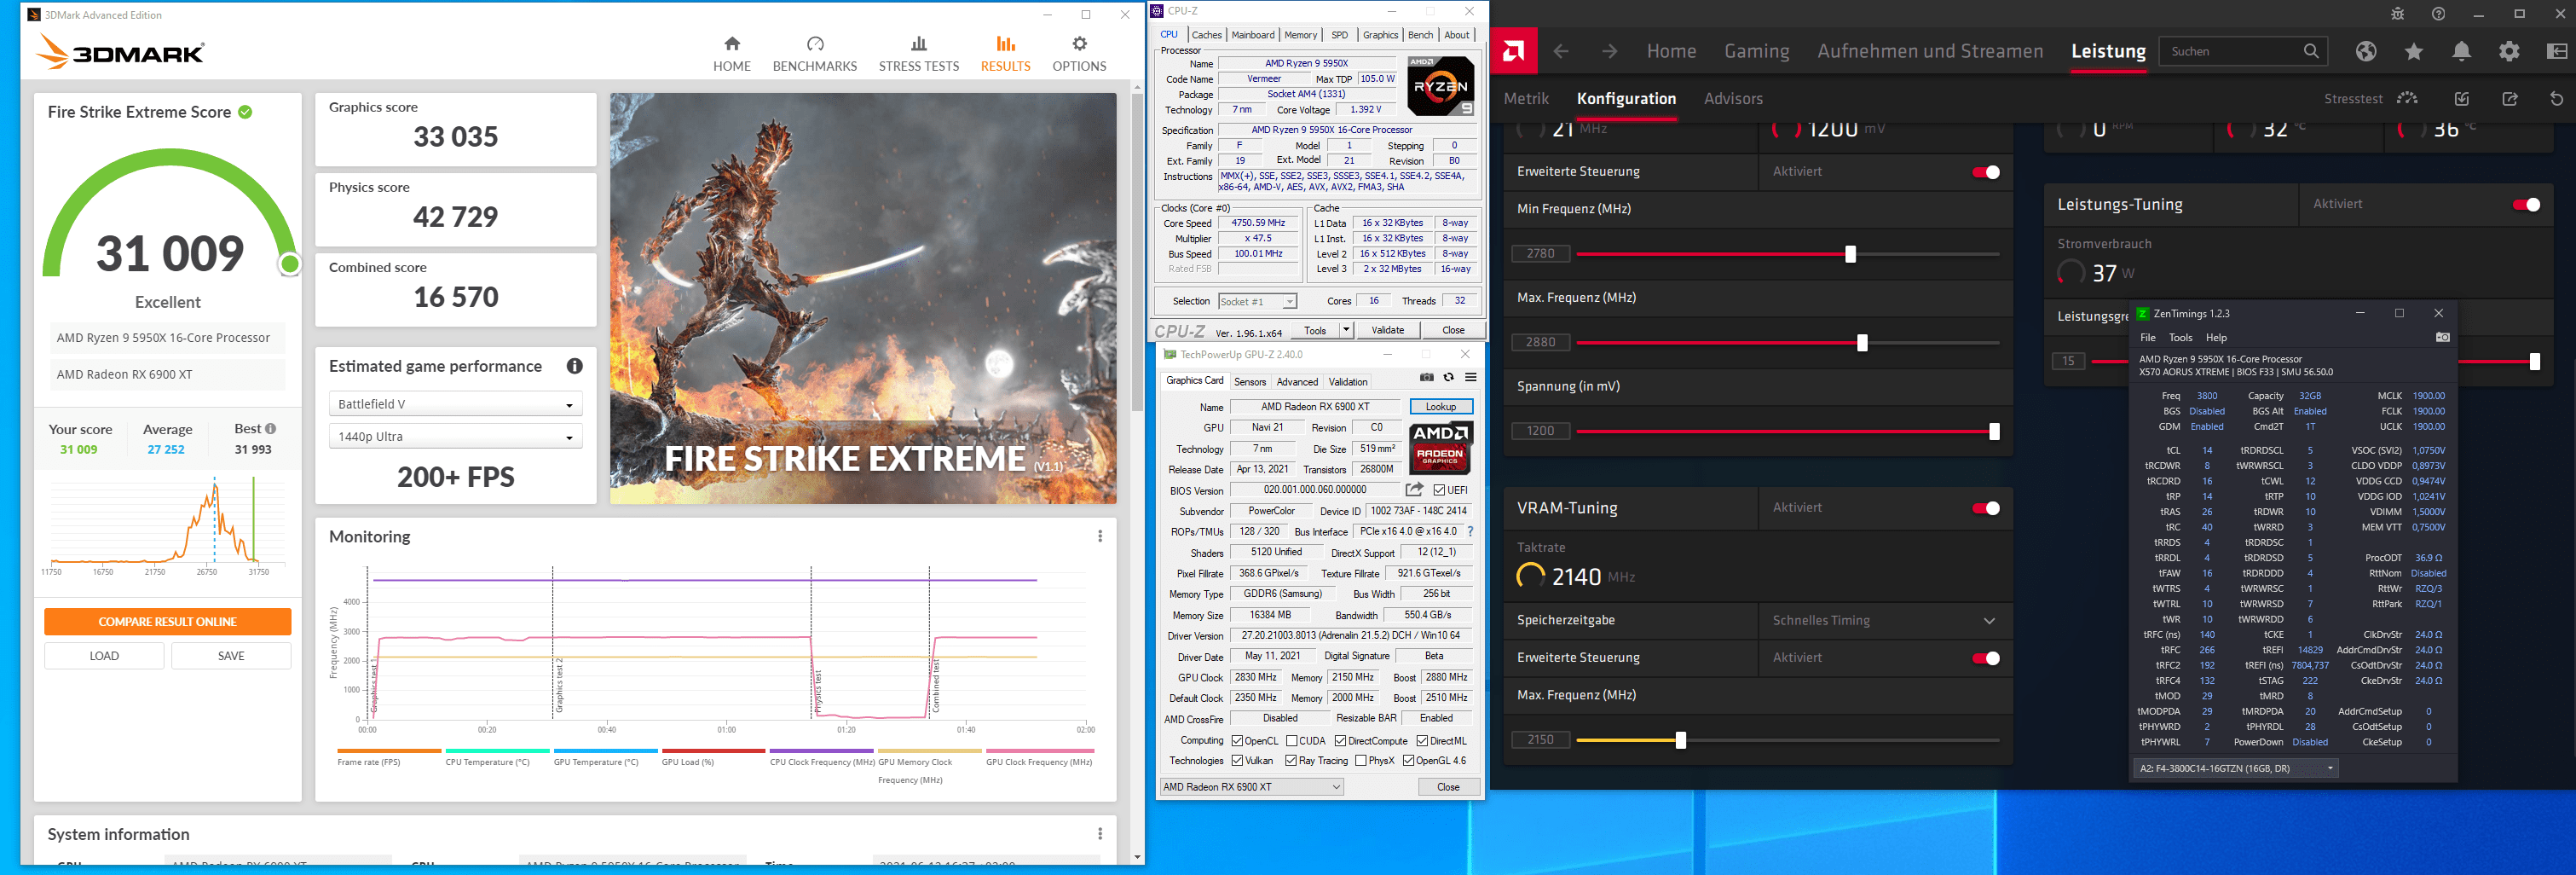
Task: Toggle the Ray Tracing checkbox
Action: [x=1290, y=761]
